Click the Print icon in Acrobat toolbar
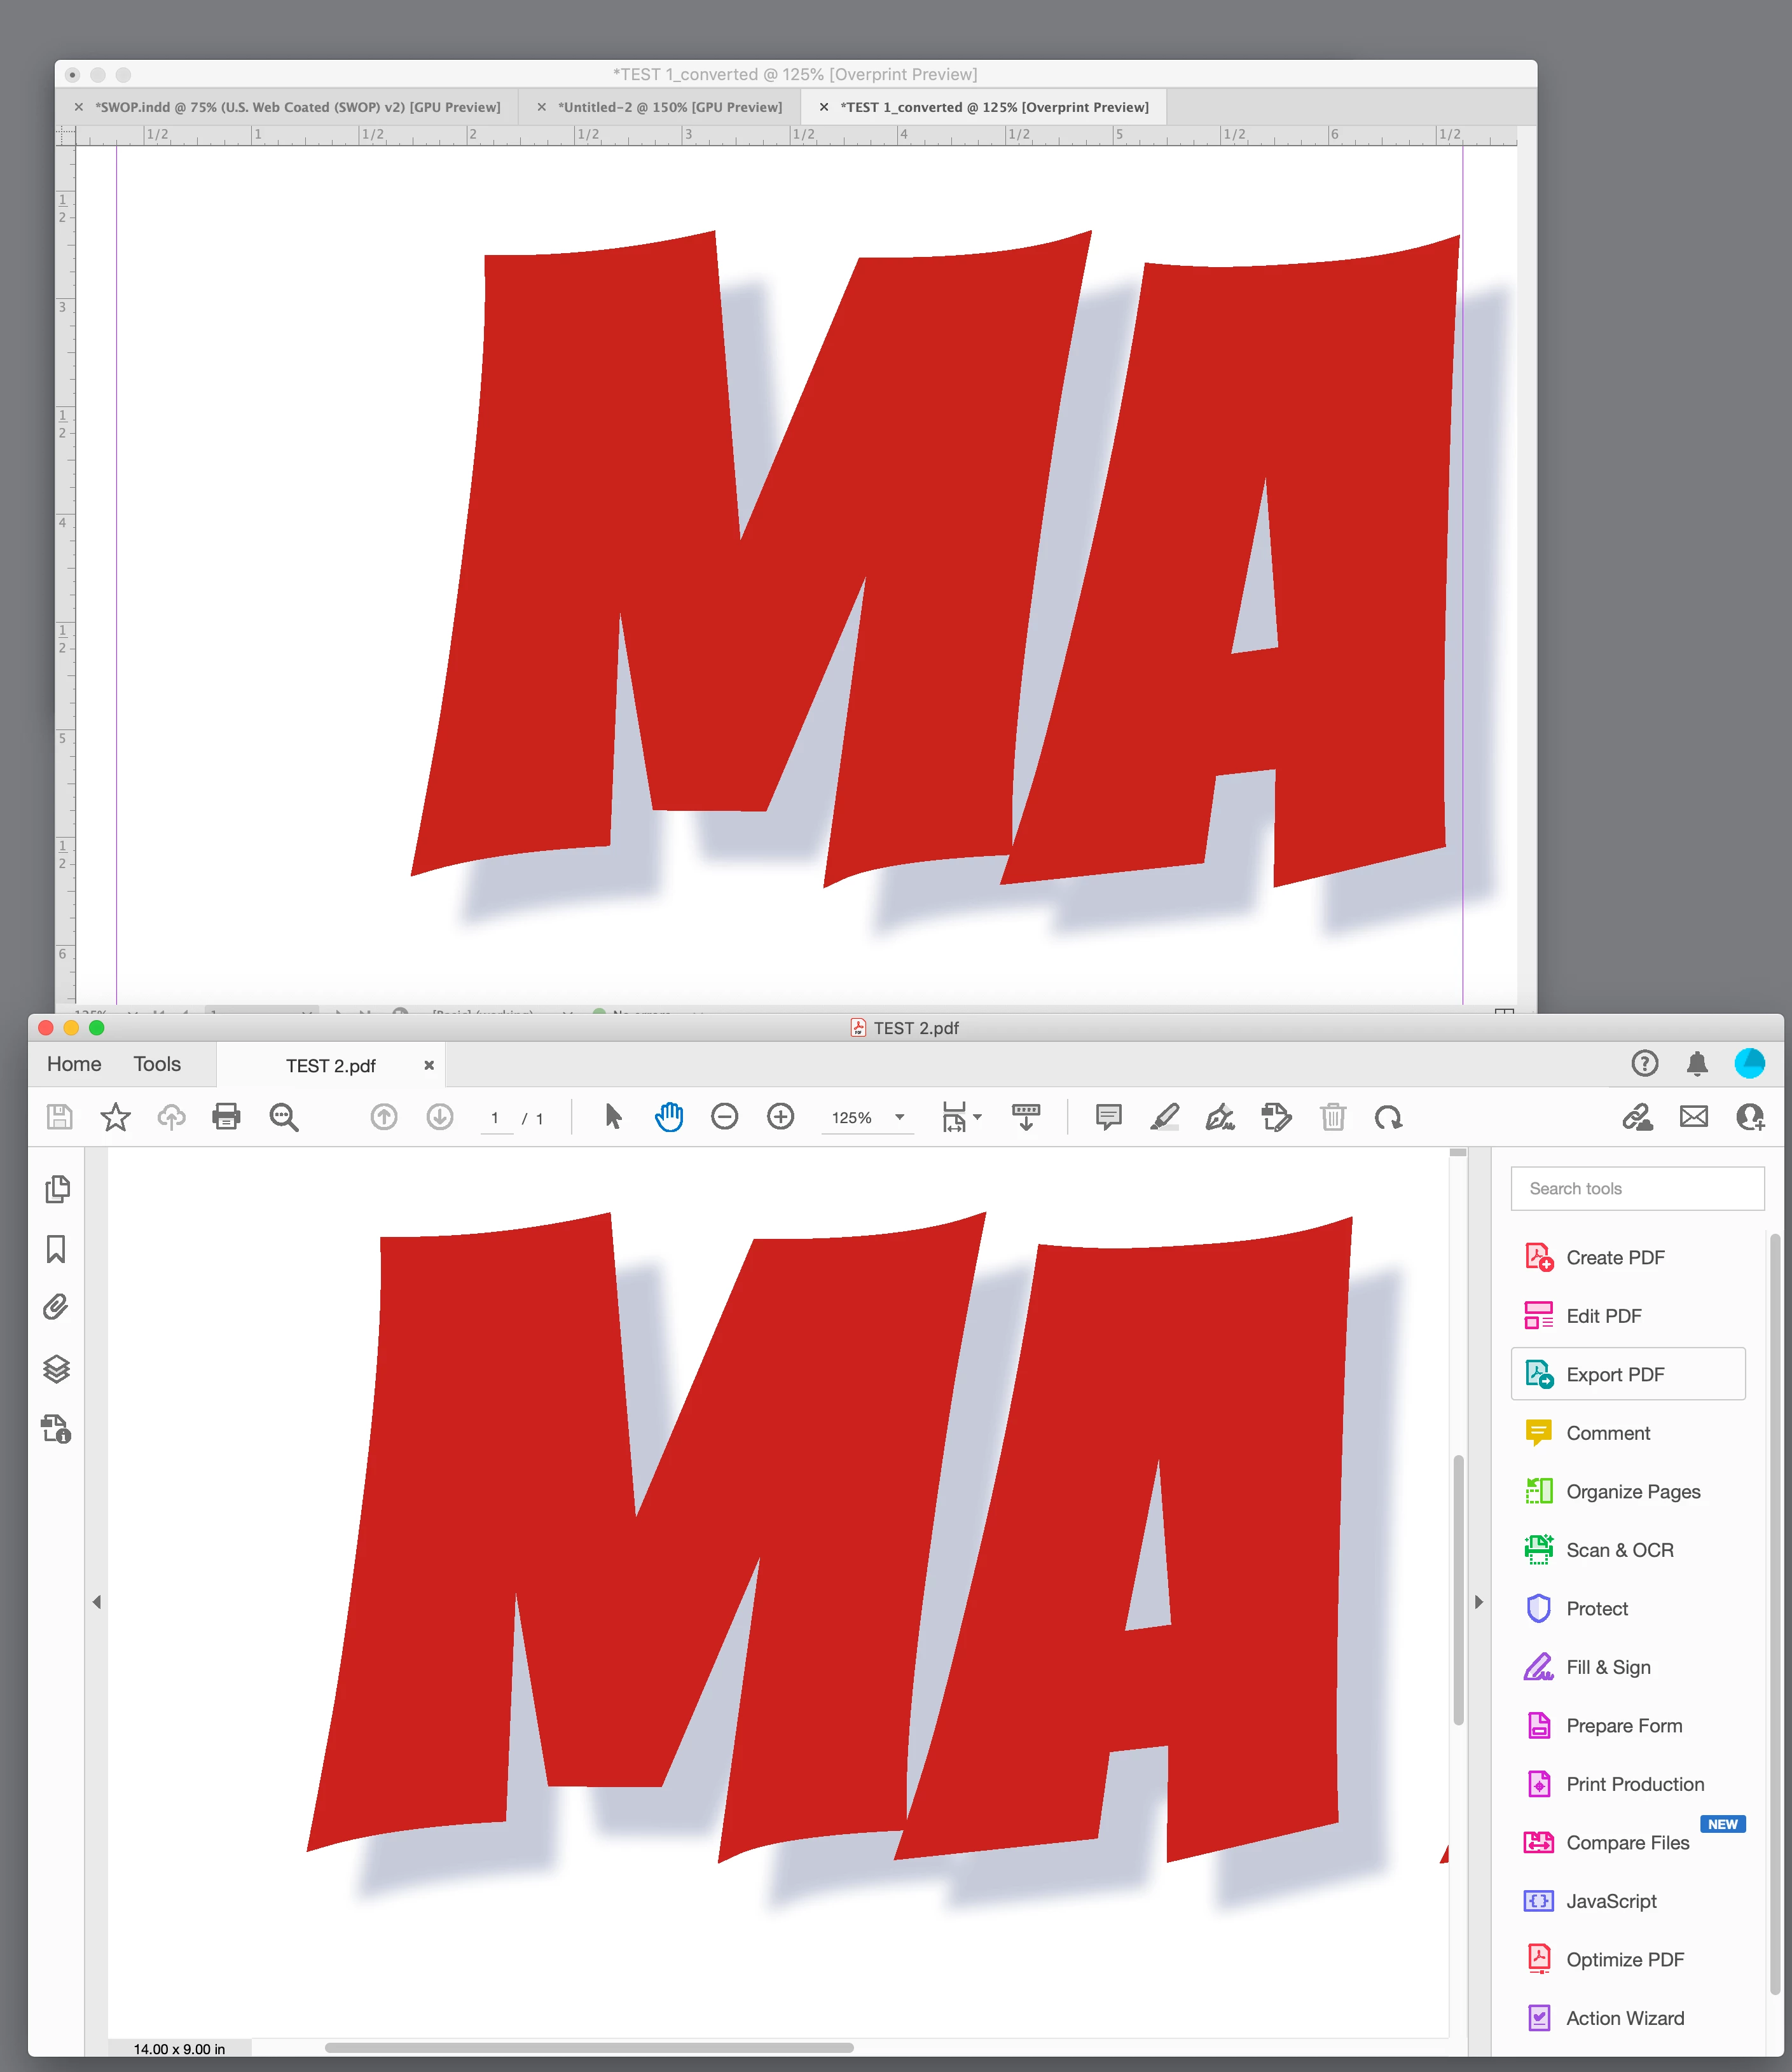This screenshot has width=1792, height=2072. (x=226, y=1117)
